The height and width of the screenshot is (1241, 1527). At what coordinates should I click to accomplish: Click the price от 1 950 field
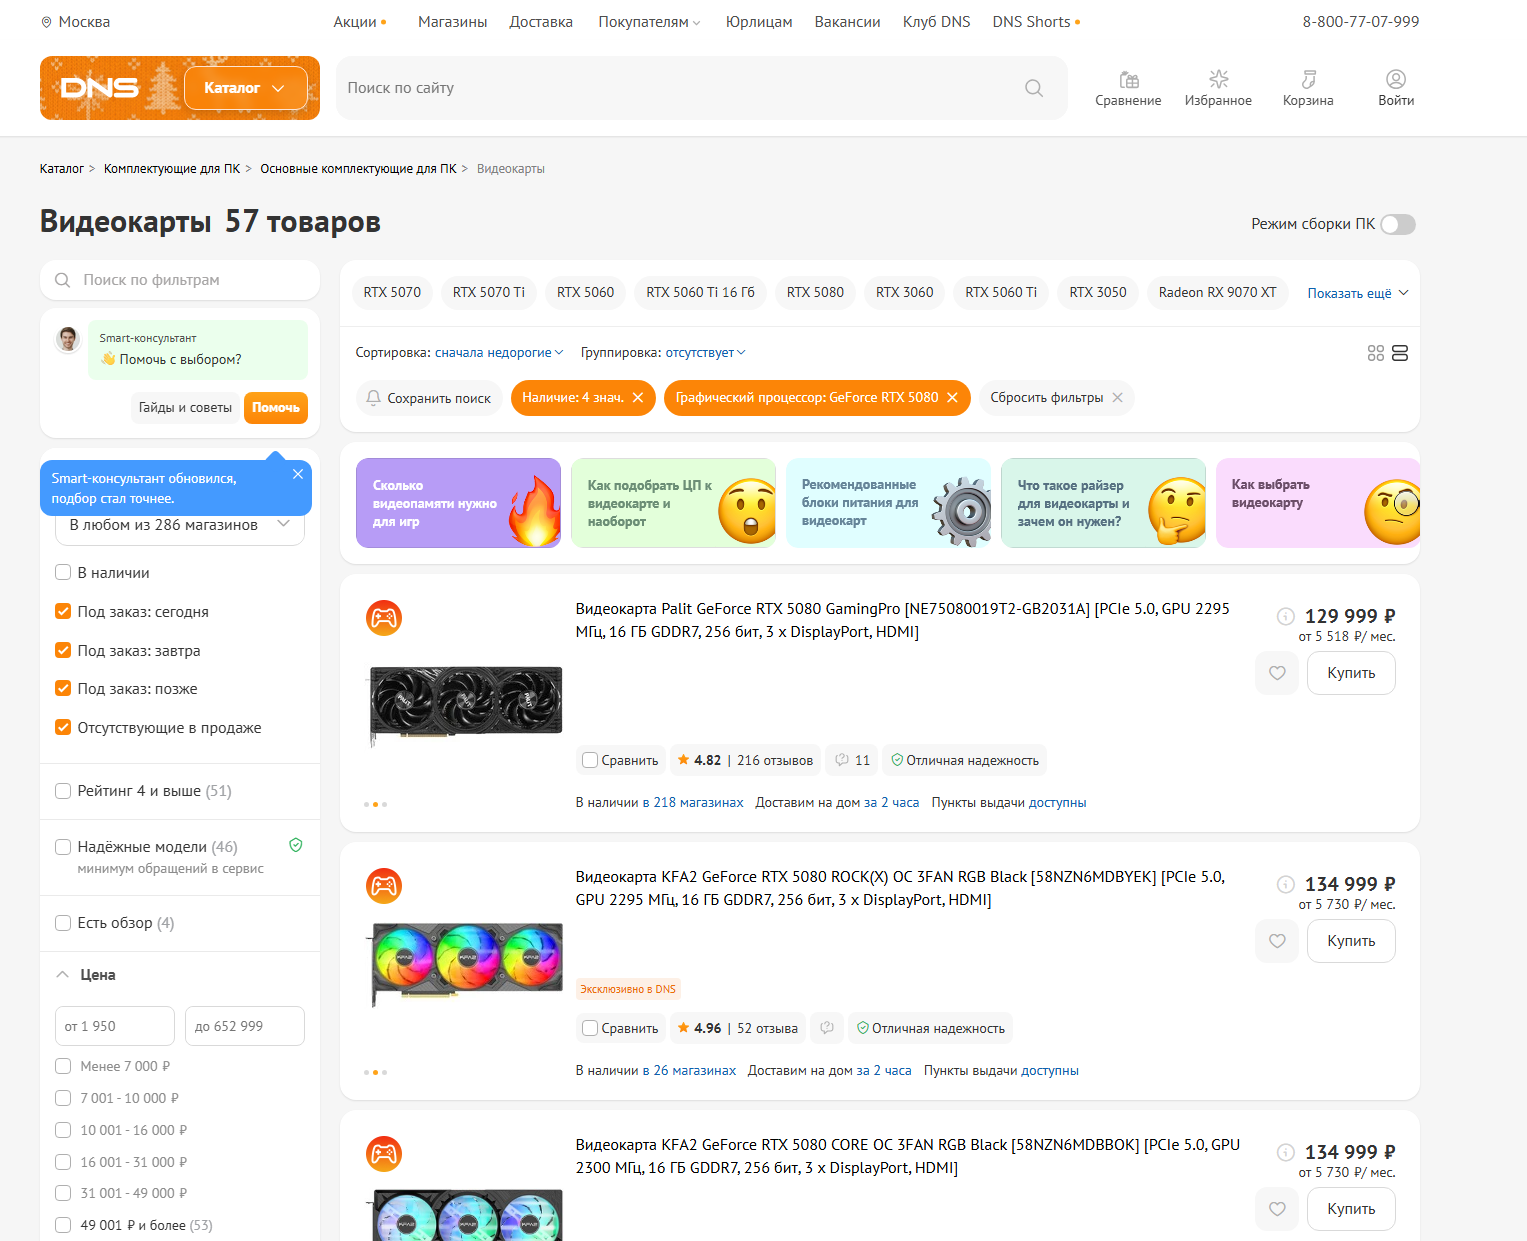pos(115,1026)
